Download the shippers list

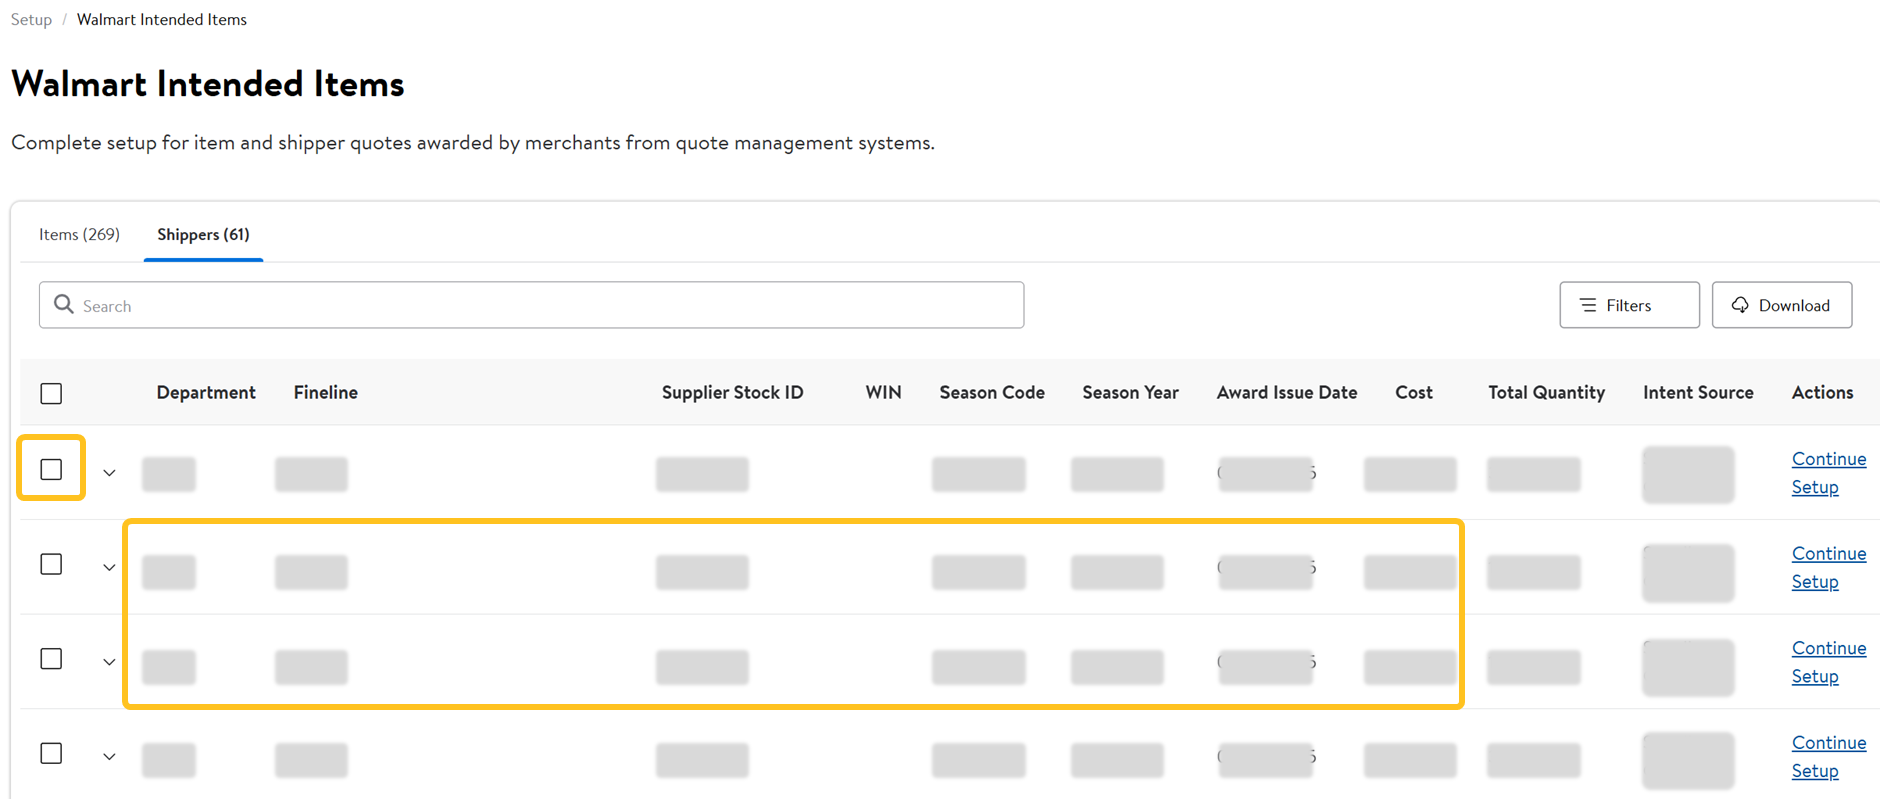[x=1781, y=305]
